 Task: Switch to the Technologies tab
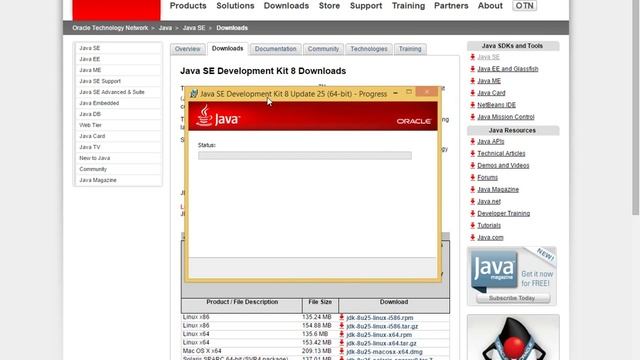pyautogui.click(x=369, y=49)
